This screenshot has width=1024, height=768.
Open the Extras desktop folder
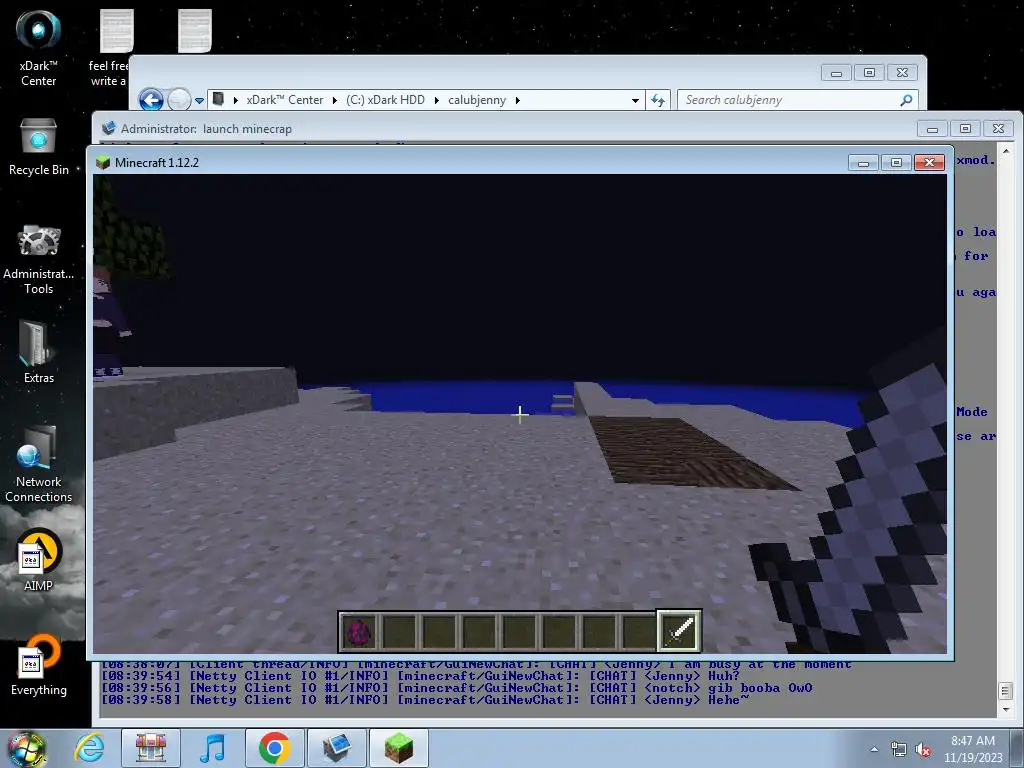point(39,351)
